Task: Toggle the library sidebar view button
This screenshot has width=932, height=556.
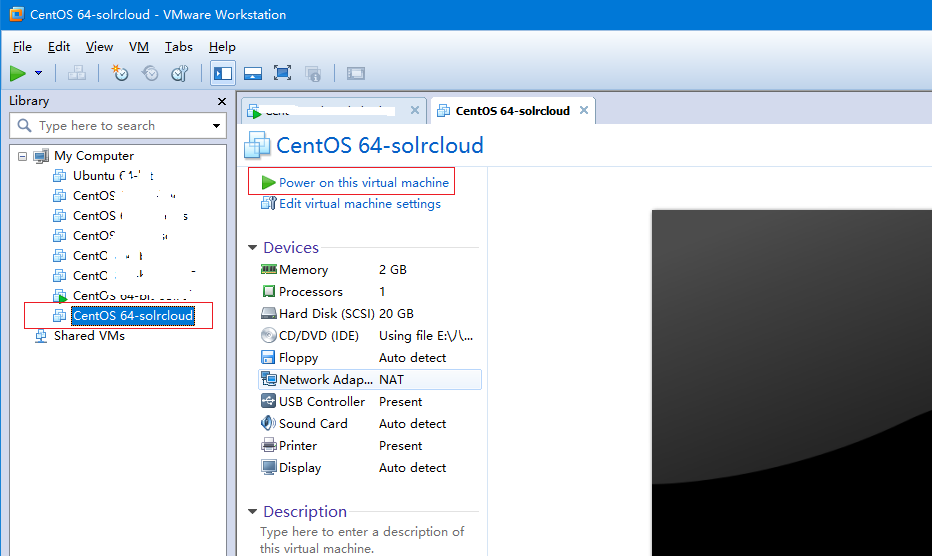Action: [223, 73]
